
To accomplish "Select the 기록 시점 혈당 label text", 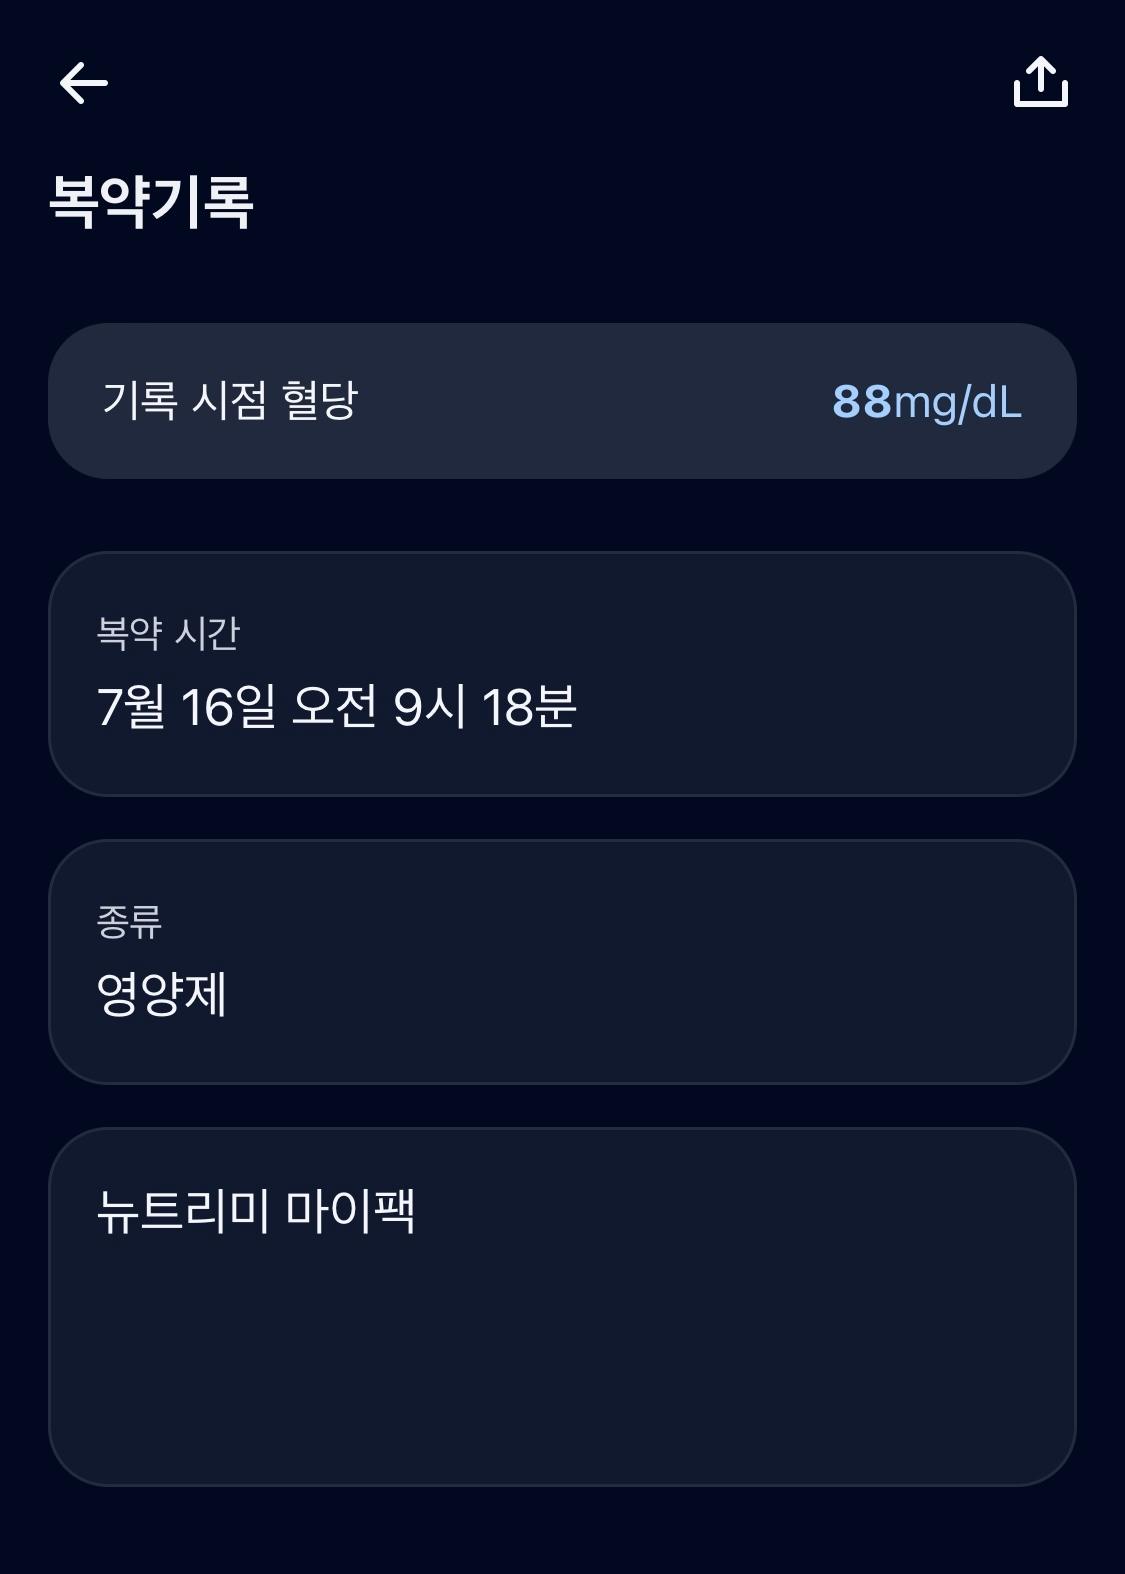I will pos(230,400).
